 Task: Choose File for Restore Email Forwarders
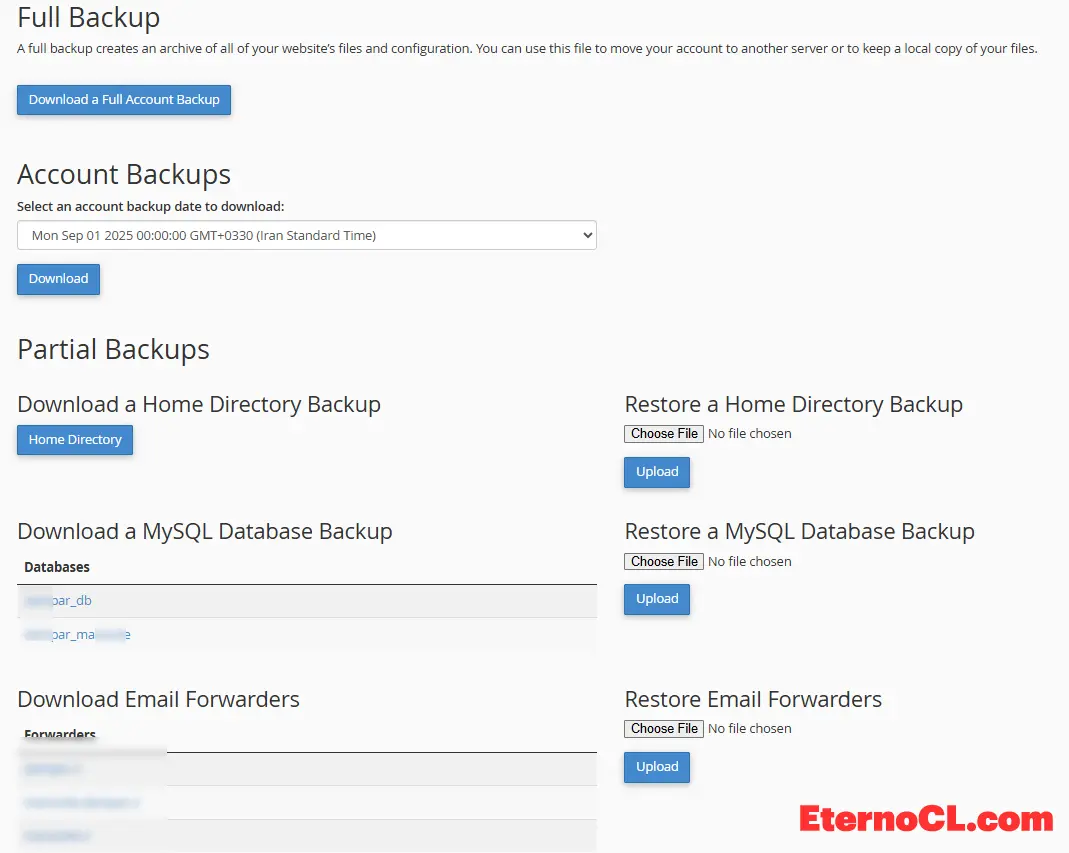click(664, 729)
